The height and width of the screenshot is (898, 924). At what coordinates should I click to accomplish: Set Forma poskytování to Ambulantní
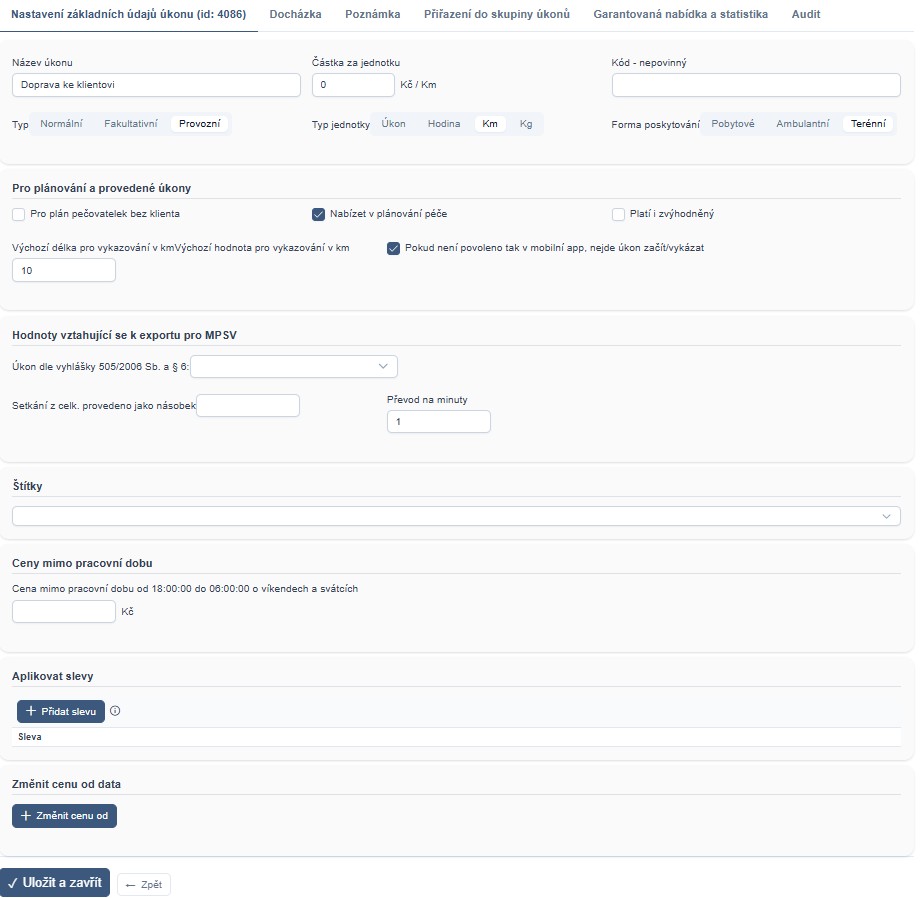[802, 124]
